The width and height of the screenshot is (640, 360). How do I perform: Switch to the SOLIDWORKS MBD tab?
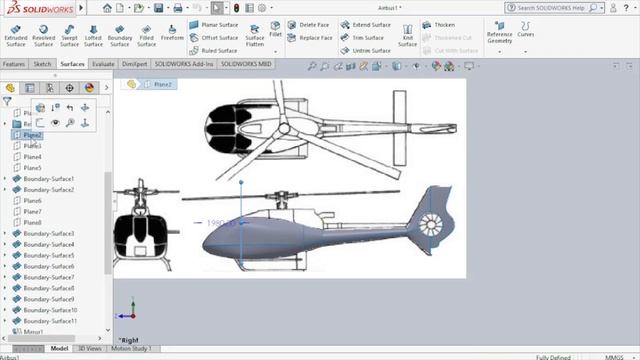click(x=246, y=64)
